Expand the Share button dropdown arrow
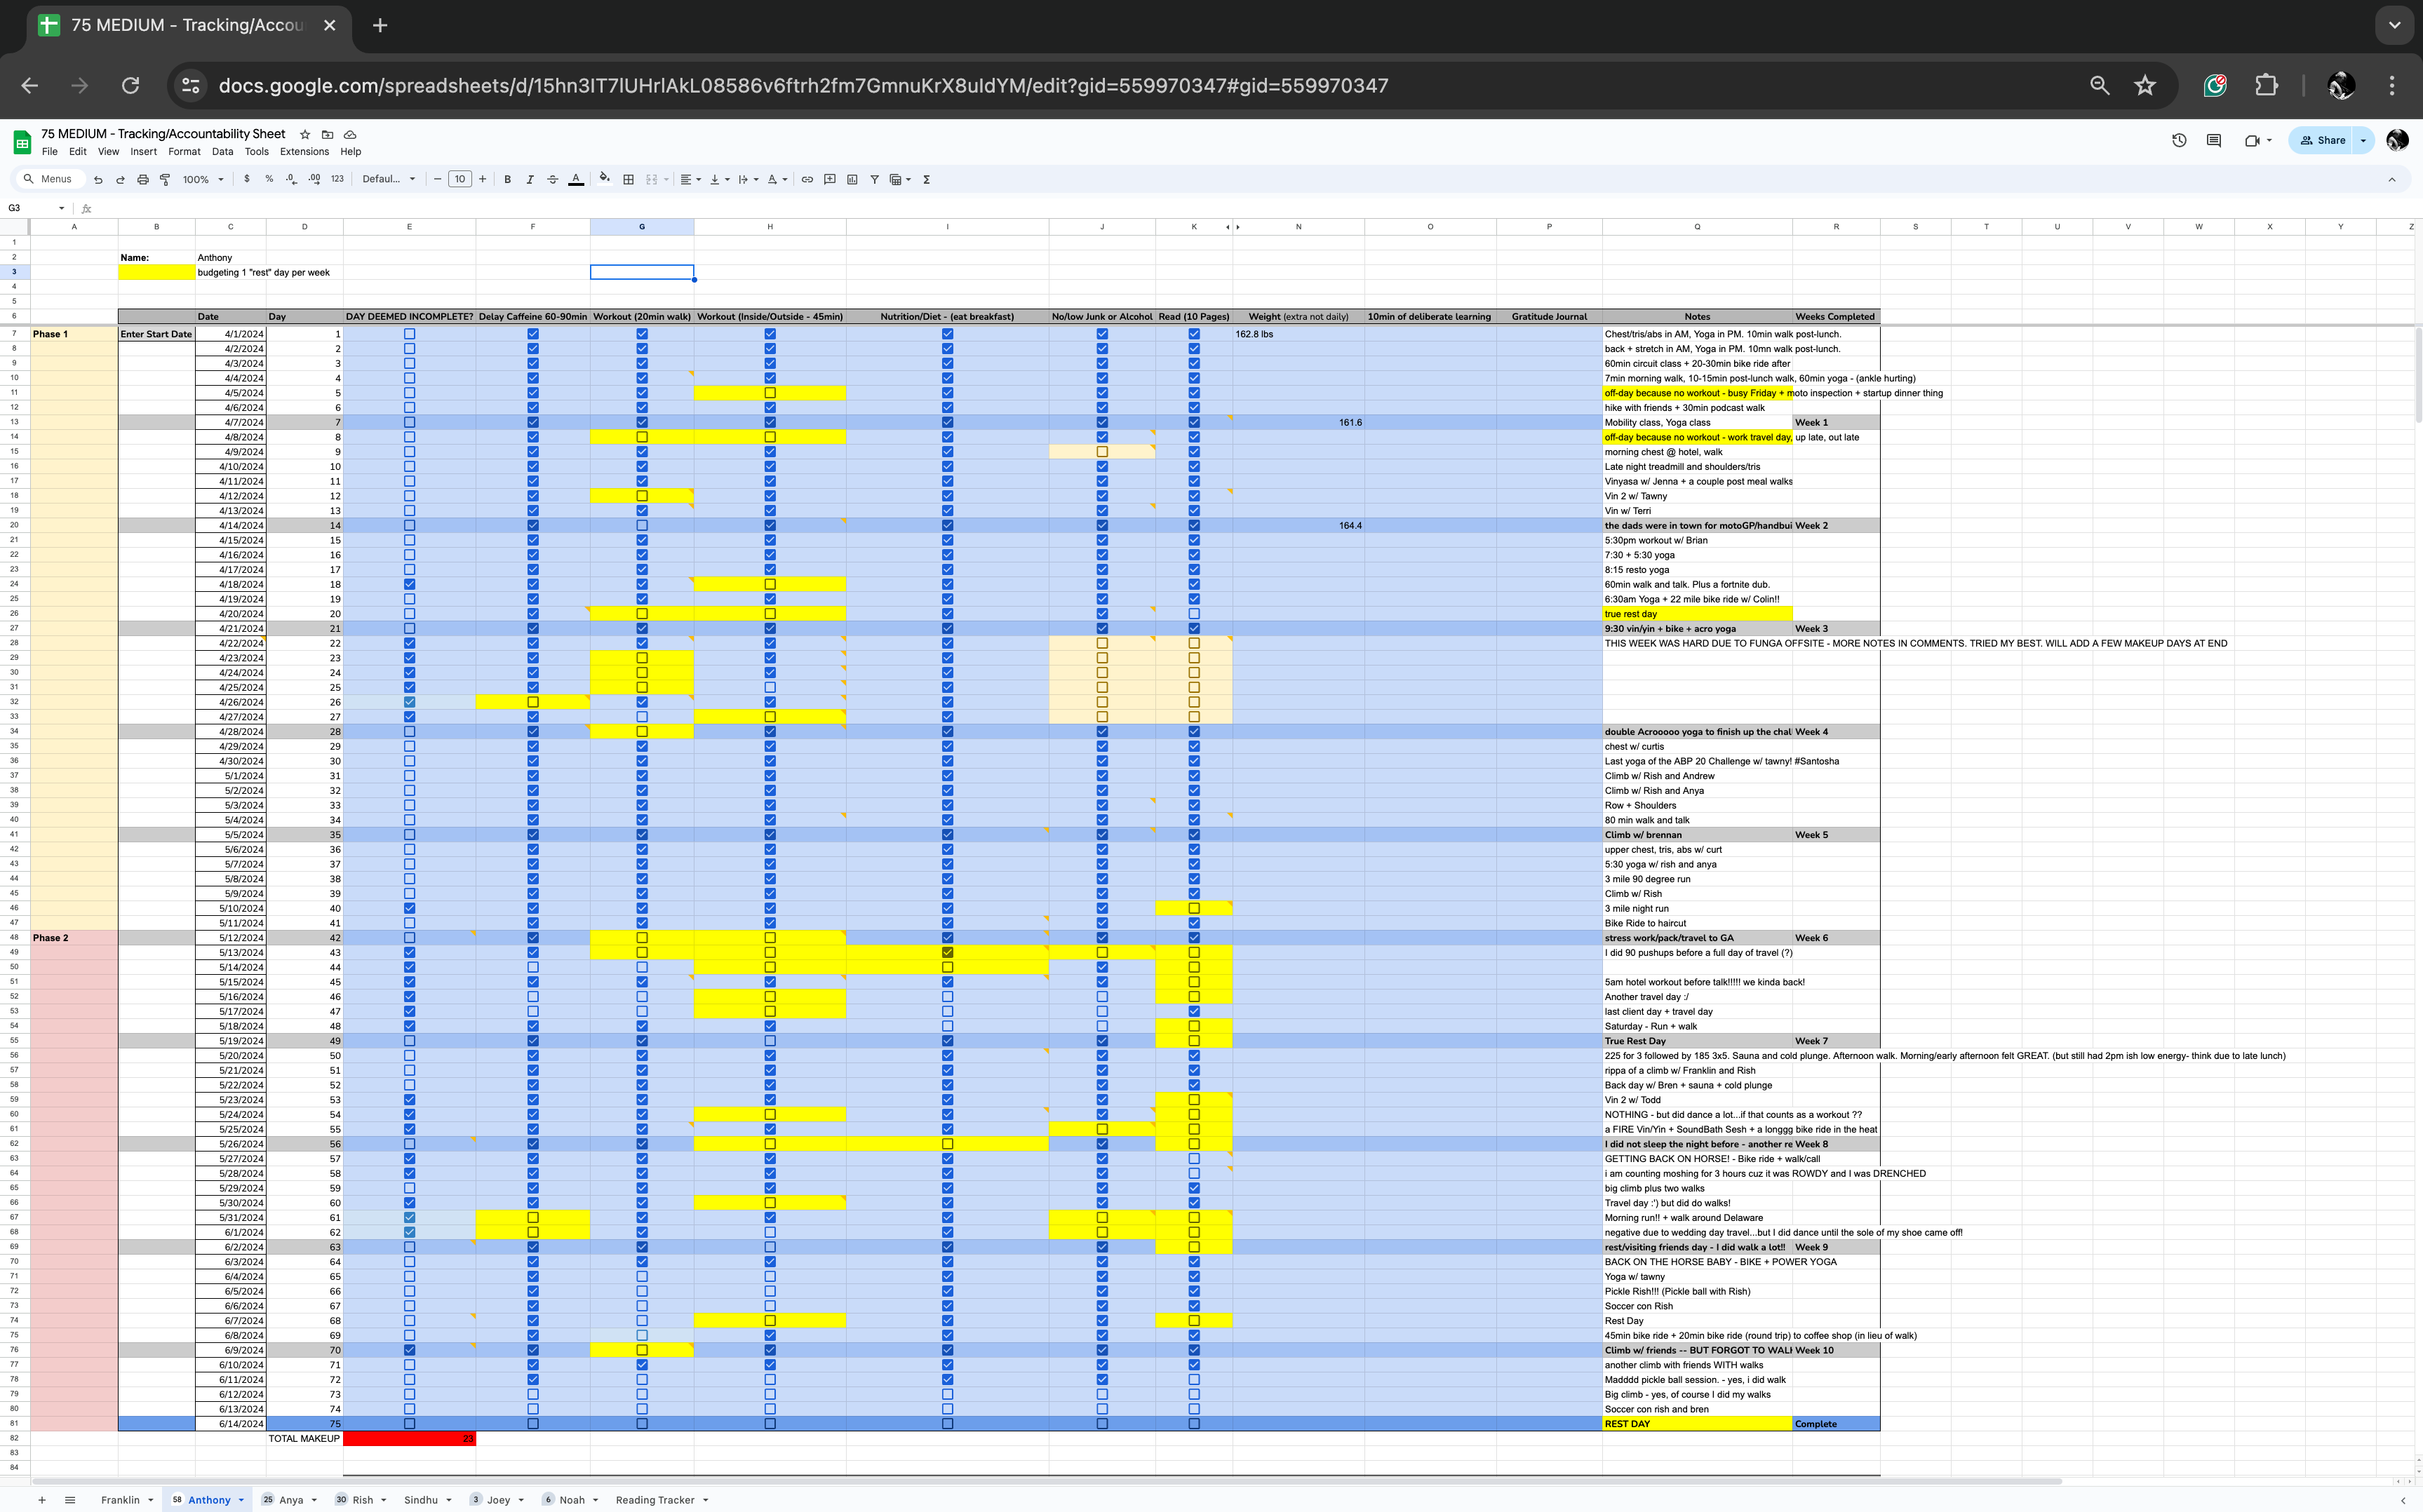Screen dimensions: 2423x1512 pos(2364,141)
